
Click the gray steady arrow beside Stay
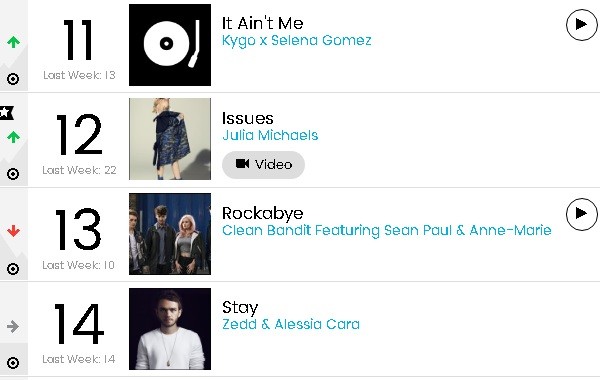pyautogui.click(x=13, y=326)
